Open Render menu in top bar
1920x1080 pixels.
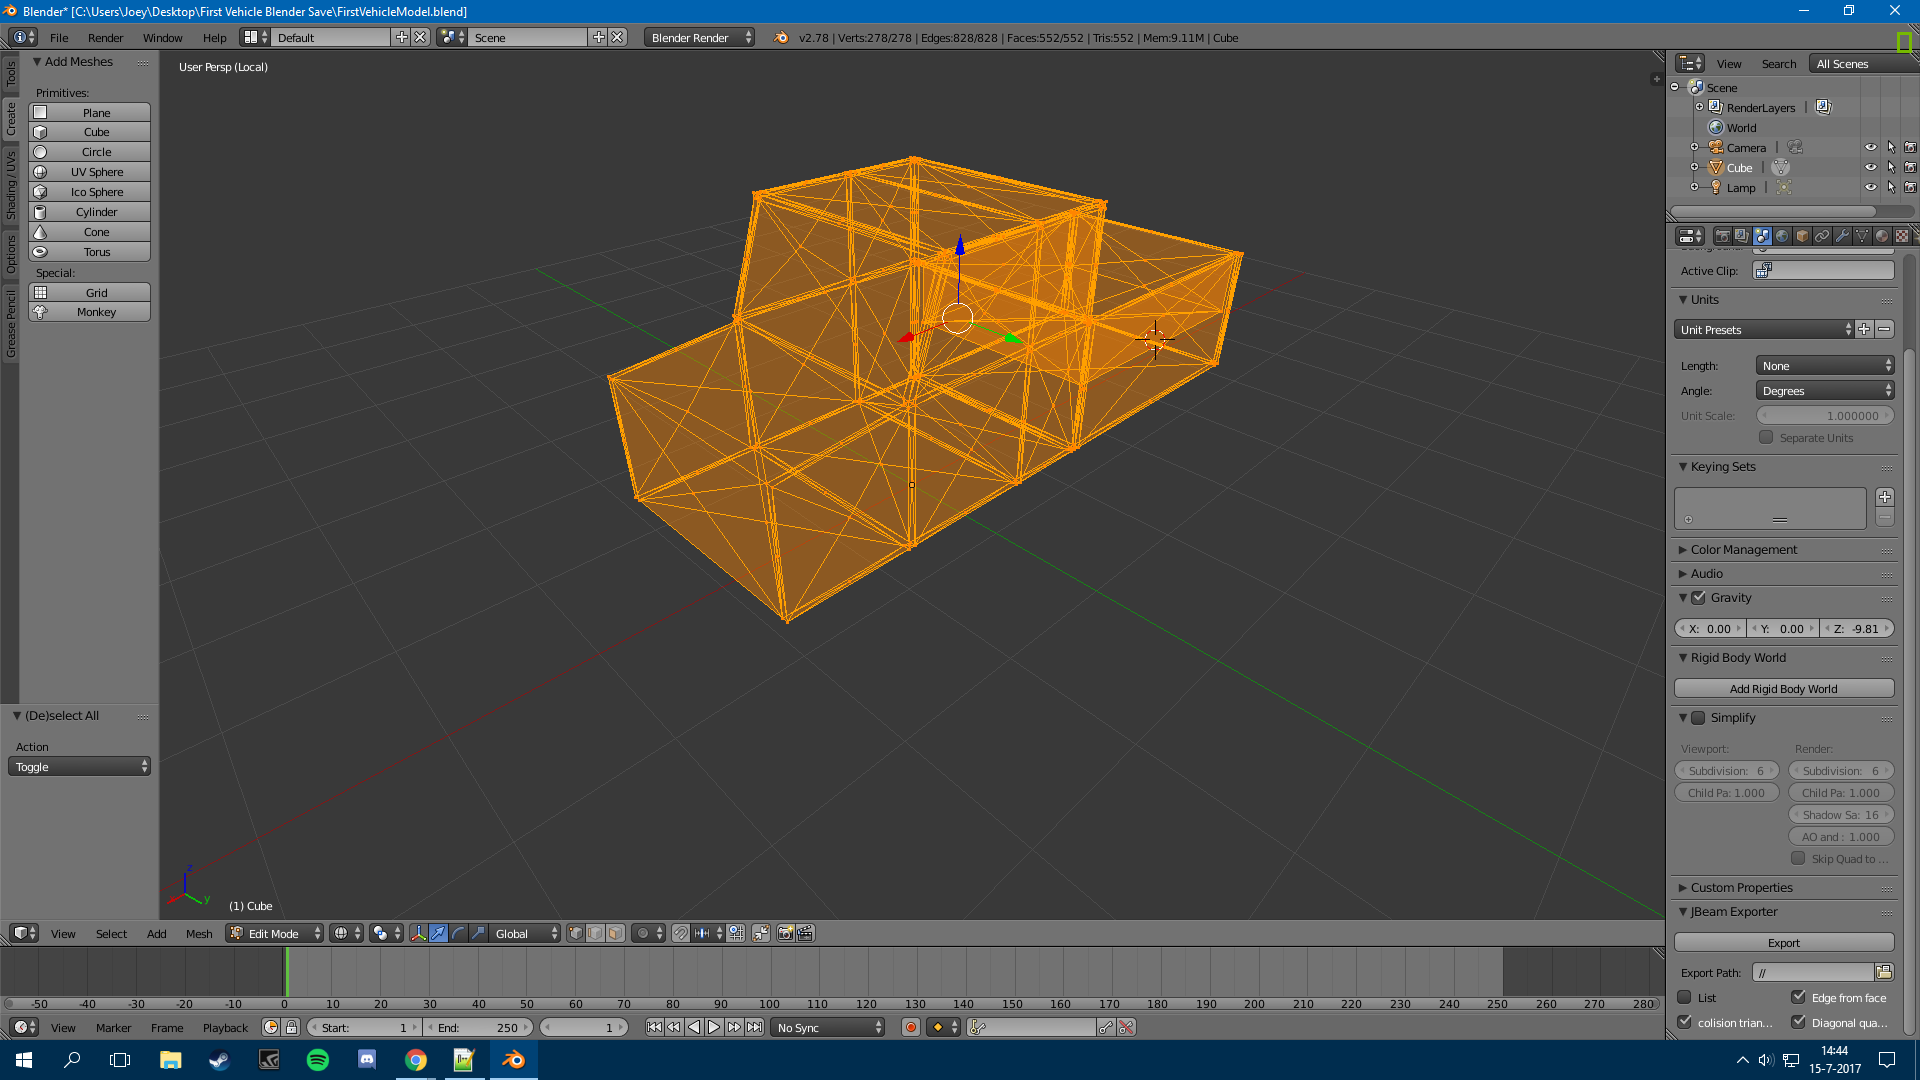click(x=105, y=37)
